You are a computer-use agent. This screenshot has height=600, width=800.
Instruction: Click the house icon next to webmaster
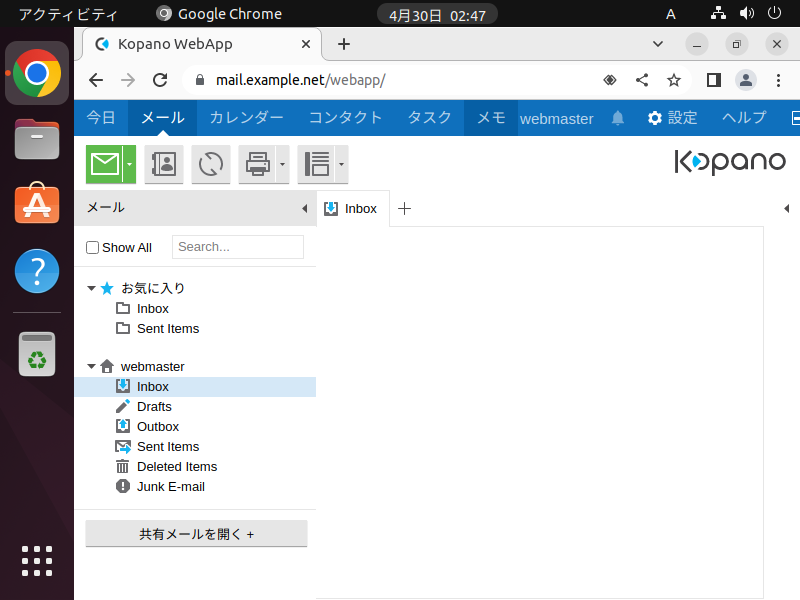pos(107,366)
